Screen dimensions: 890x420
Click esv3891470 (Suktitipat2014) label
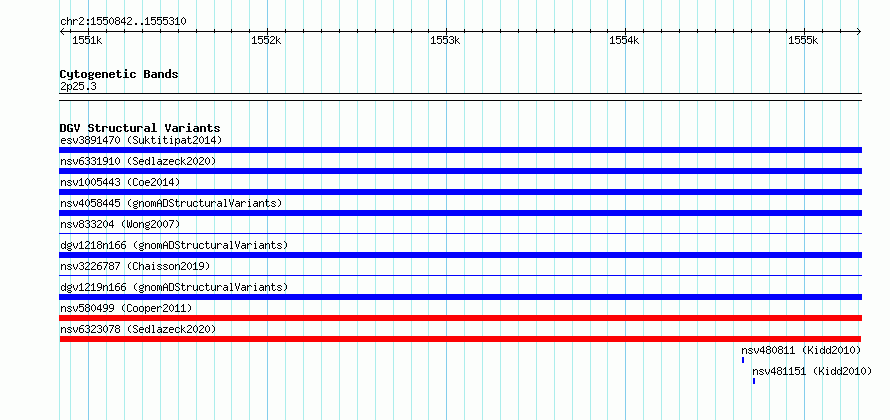pos(141,140)
